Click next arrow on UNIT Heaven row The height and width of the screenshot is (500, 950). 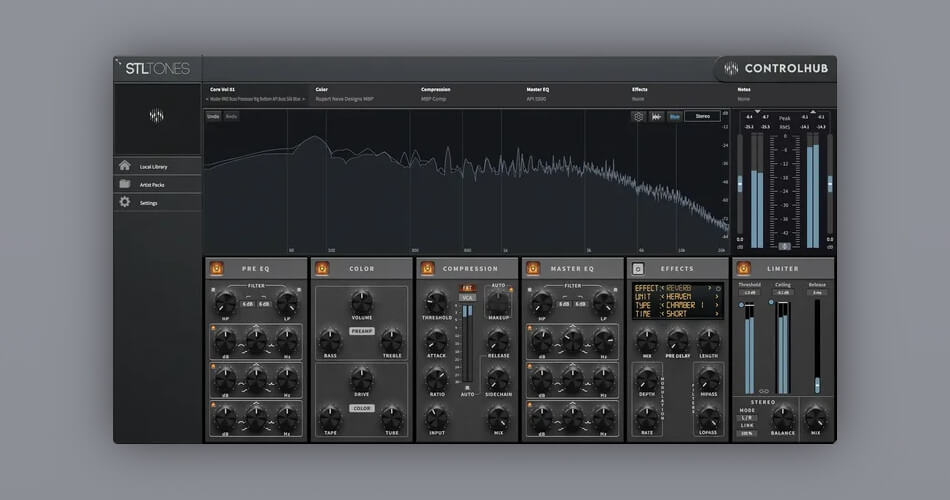[x=716, y=297]
